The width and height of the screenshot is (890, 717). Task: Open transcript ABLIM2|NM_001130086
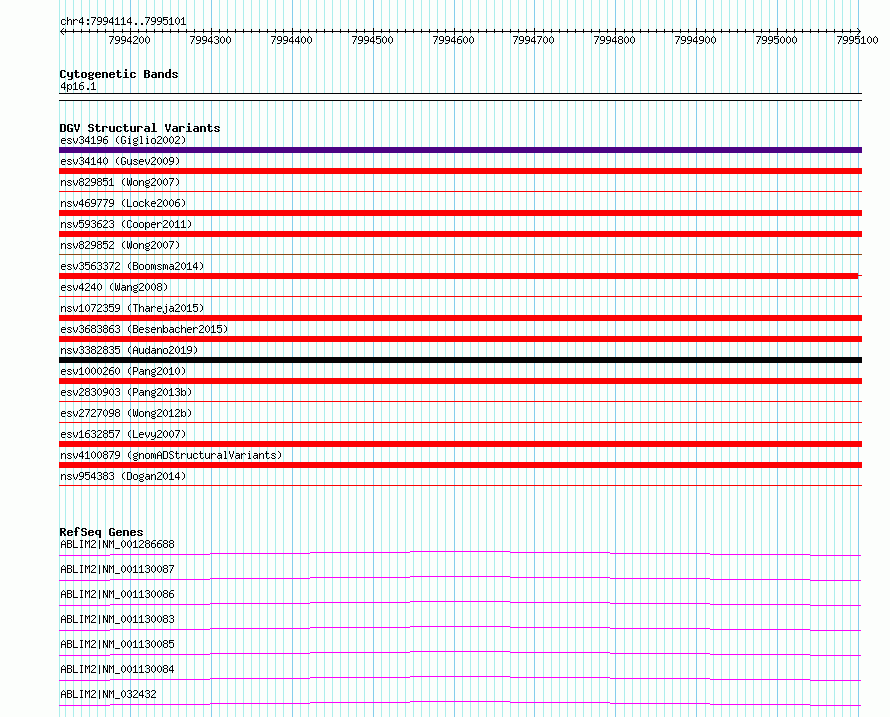117,594
